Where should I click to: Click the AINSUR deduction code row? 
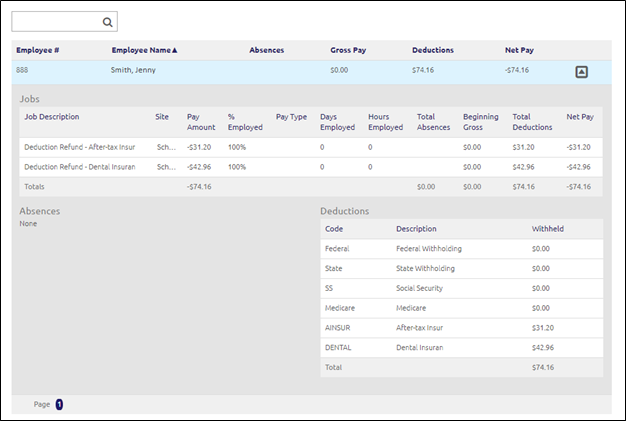click(x=338, y=328)
